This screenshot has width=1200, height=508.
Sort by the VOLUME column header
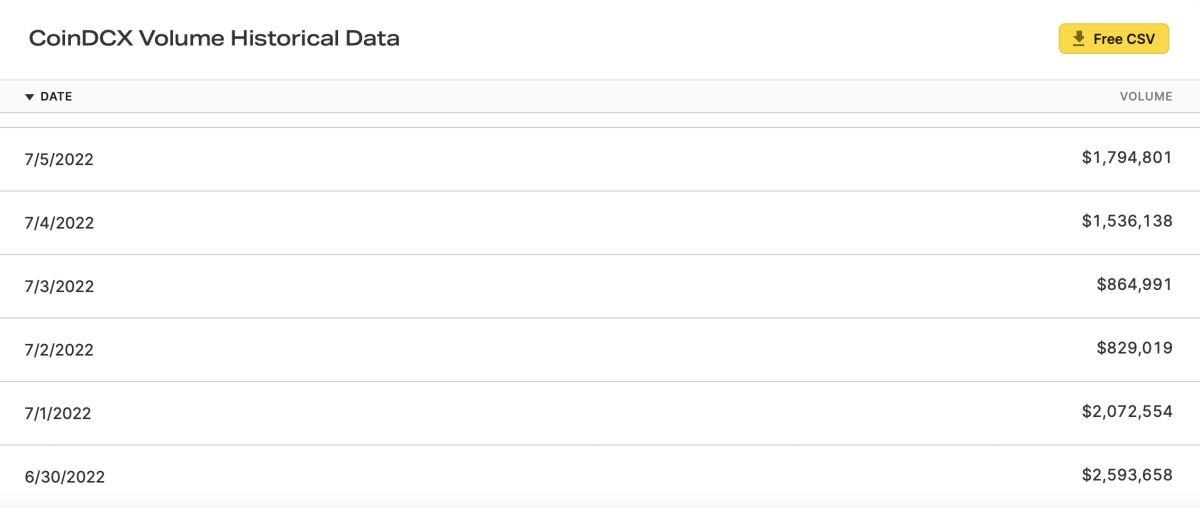(1146, 97)
